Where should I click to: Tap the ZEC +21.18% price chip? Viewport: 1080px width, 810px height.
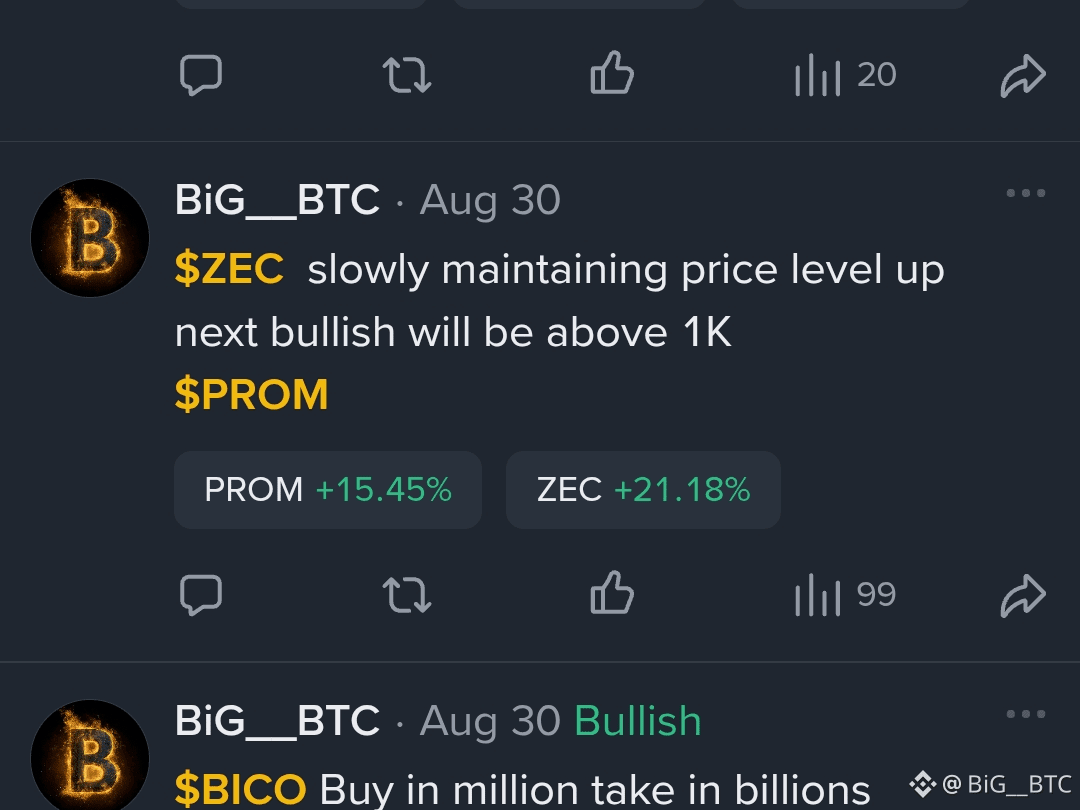coord(643,490)
